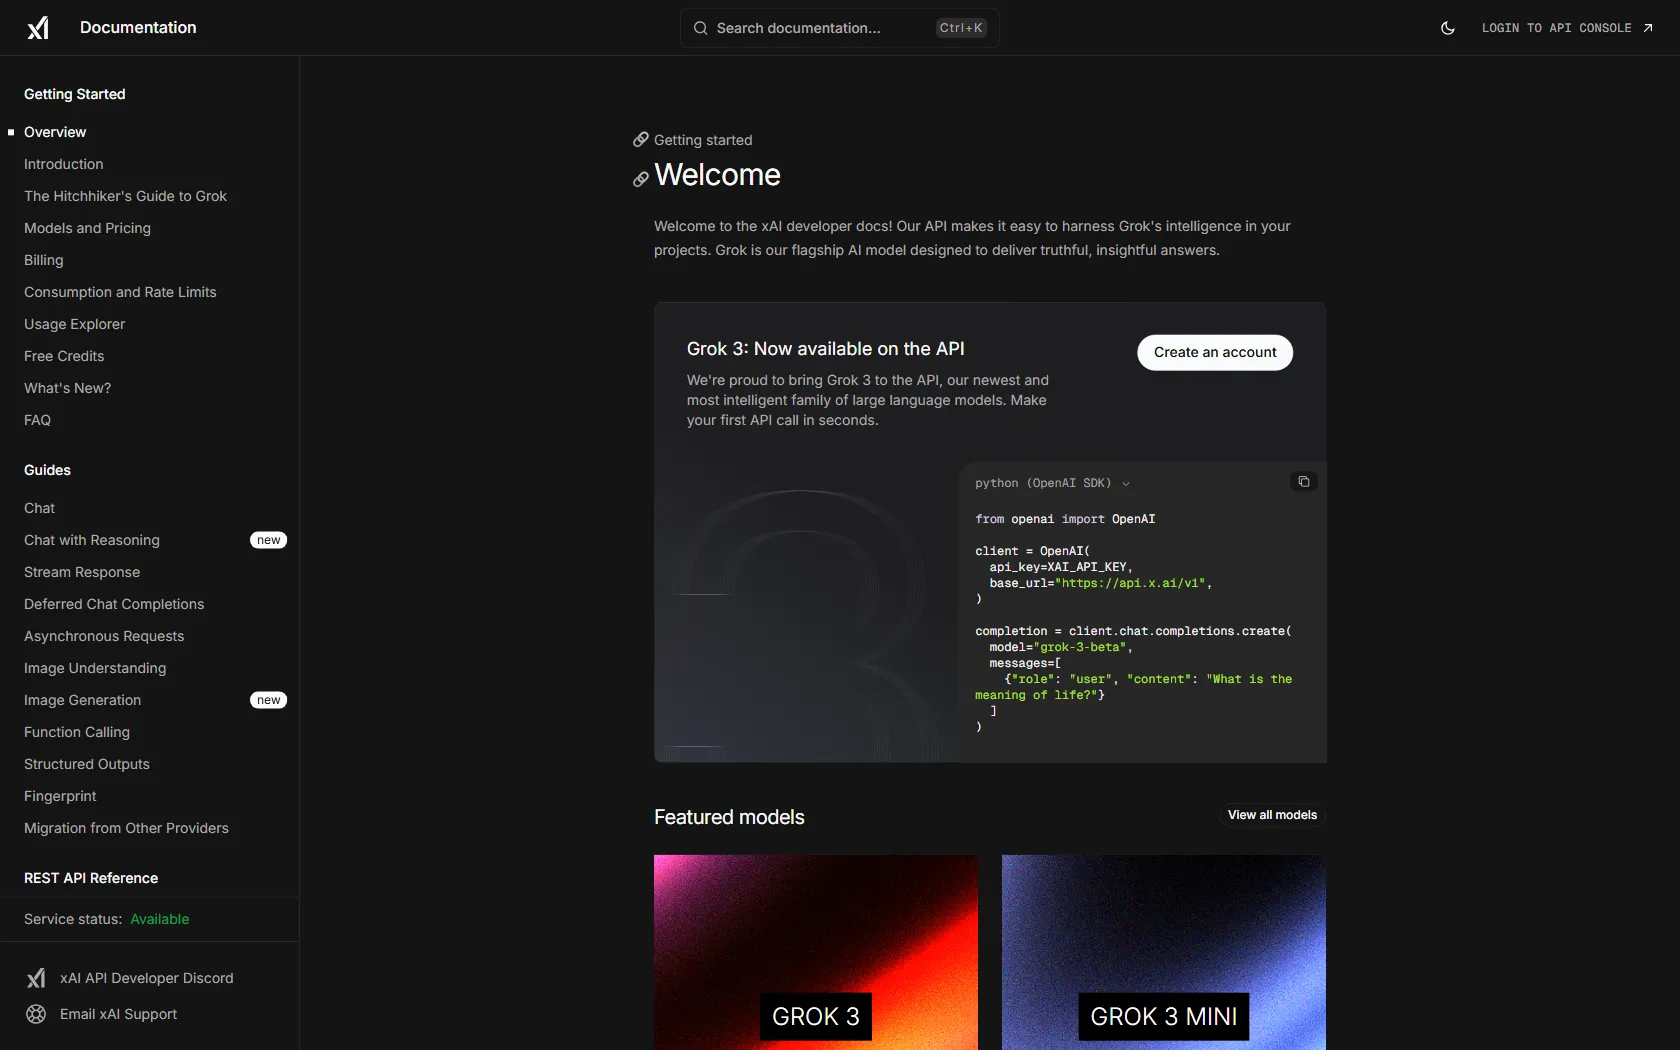Click REST API Reference section heading

point(91,878)
